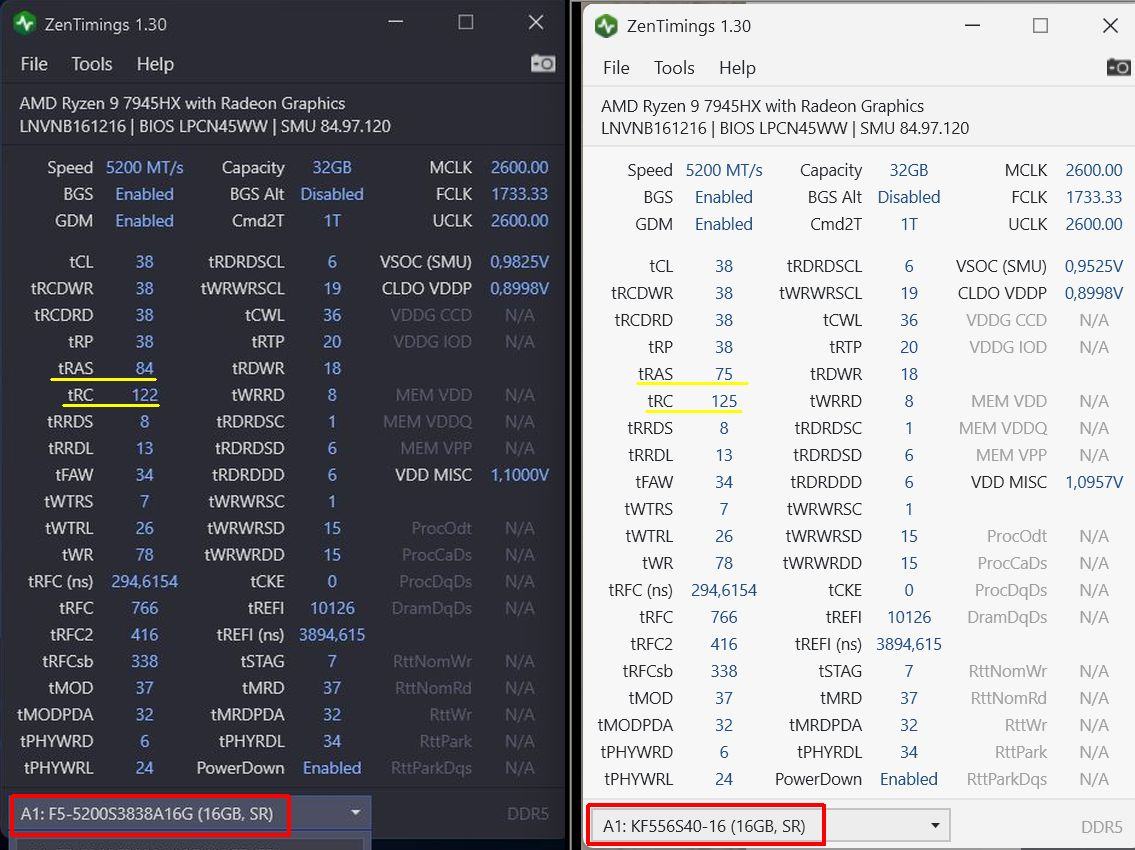This screenshot has width=1135, height=850.
Task: Click tRAS value 84 in dark window
Action: point(144,368)
